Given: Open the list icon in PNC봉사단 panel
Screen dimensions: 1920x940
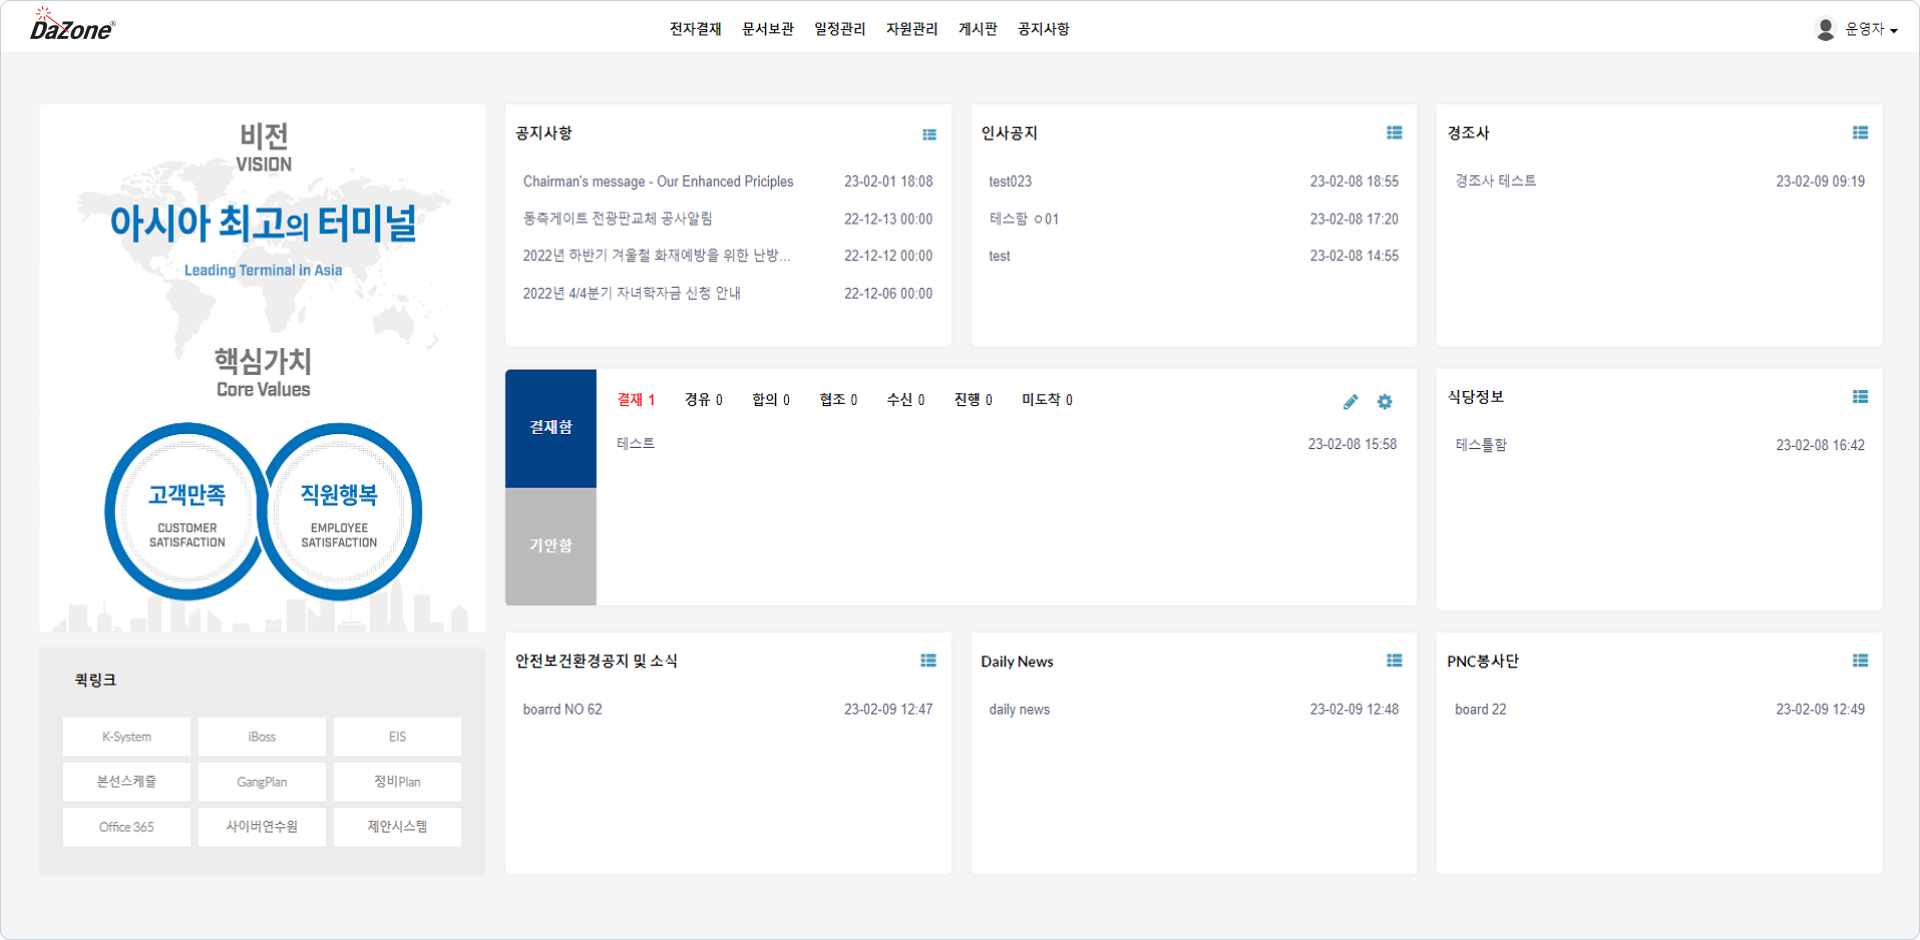Looking at the screenshot, I should (1860, 661).
